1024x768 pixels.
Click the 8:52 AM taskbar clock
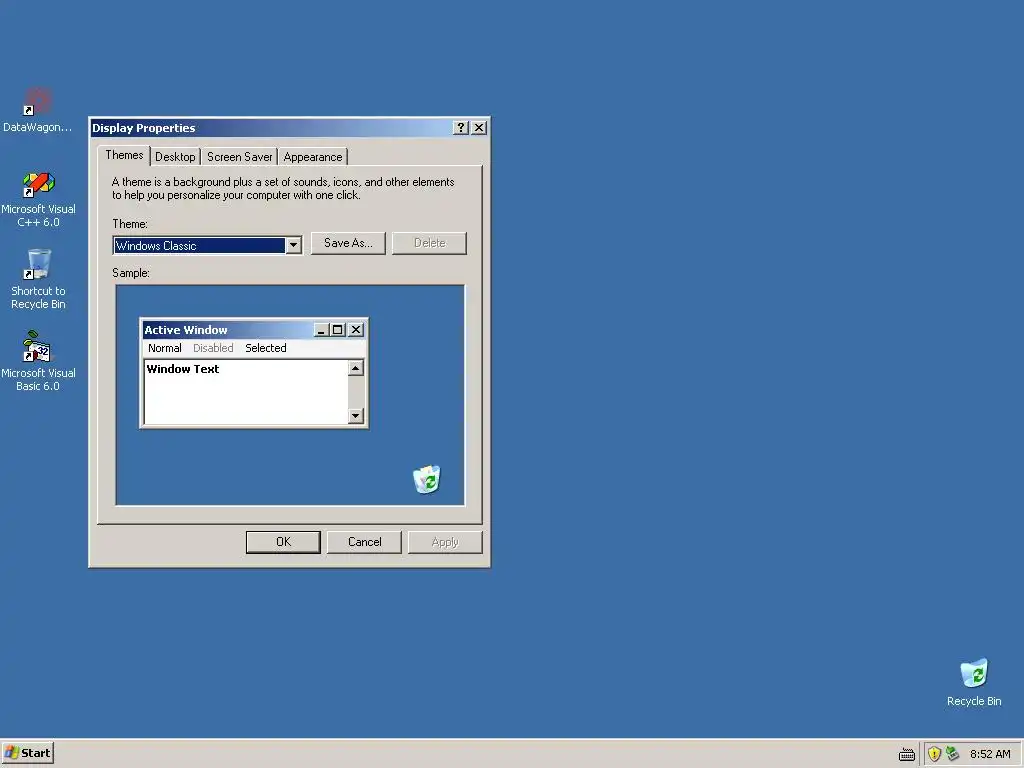pyautogui.click(x=990, y=754)
